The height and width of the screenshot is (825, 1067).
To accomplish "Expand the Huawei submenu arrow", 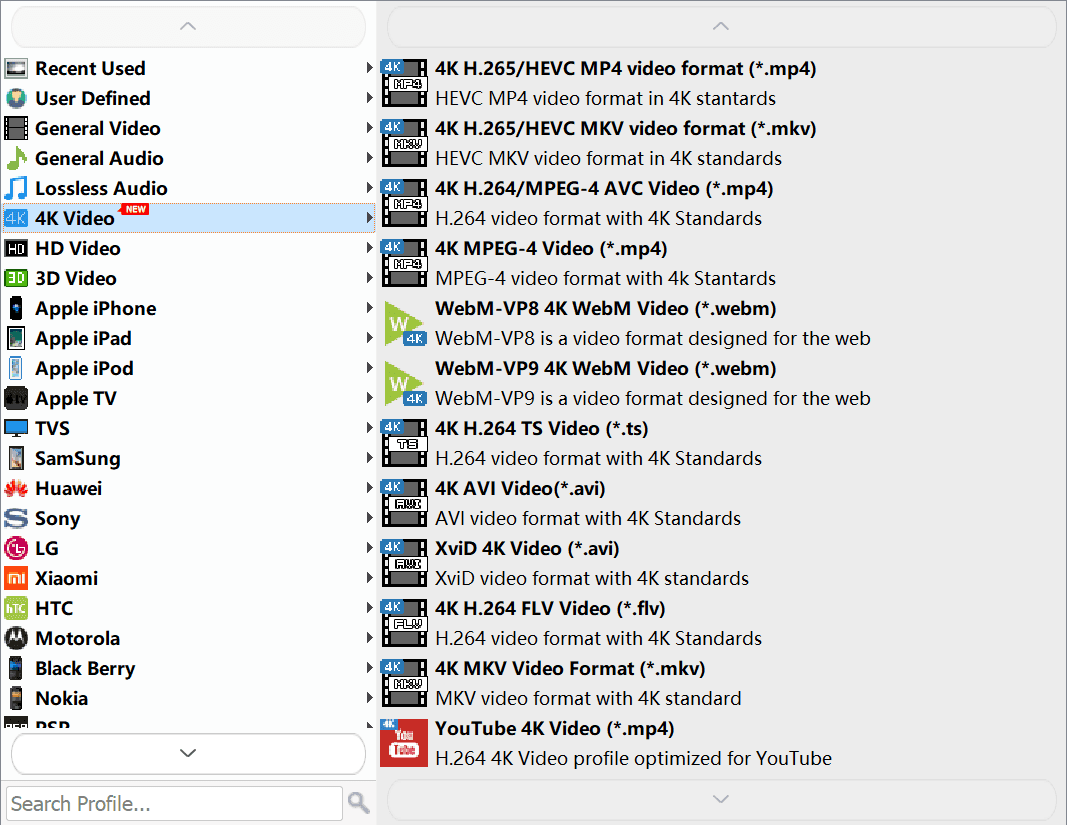I will pyautogui.click(x=370, y=487).
